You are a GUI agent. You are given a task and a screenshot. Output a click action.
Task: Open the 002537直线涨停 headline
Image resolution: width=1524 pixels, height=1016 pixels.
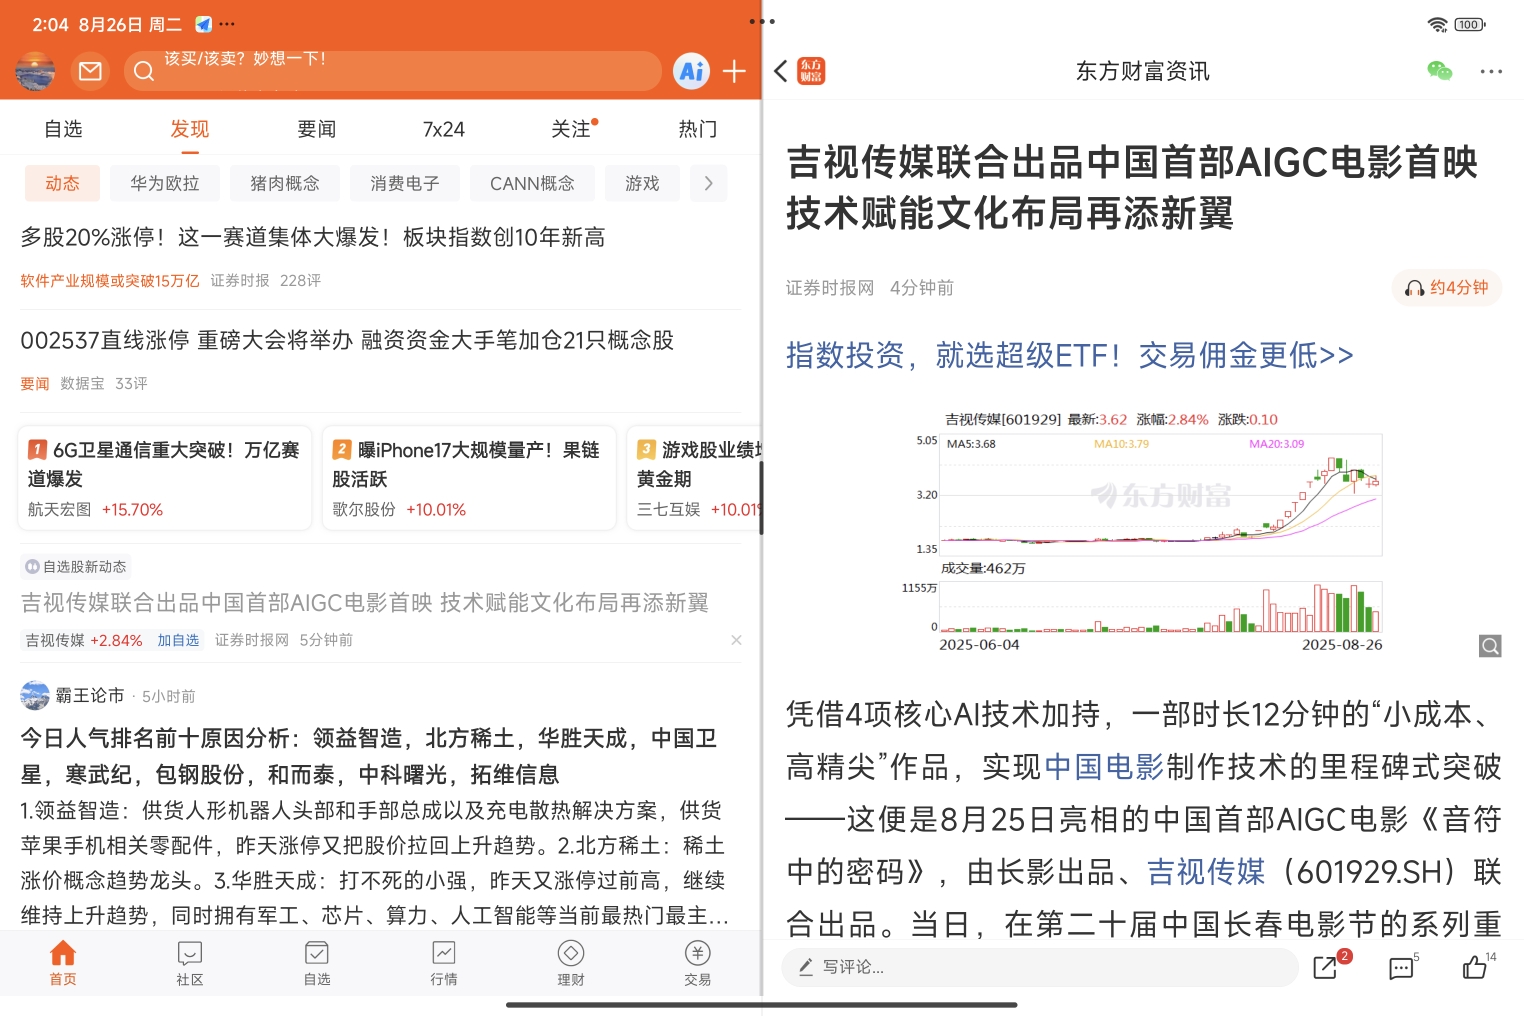tap(347, 340)
